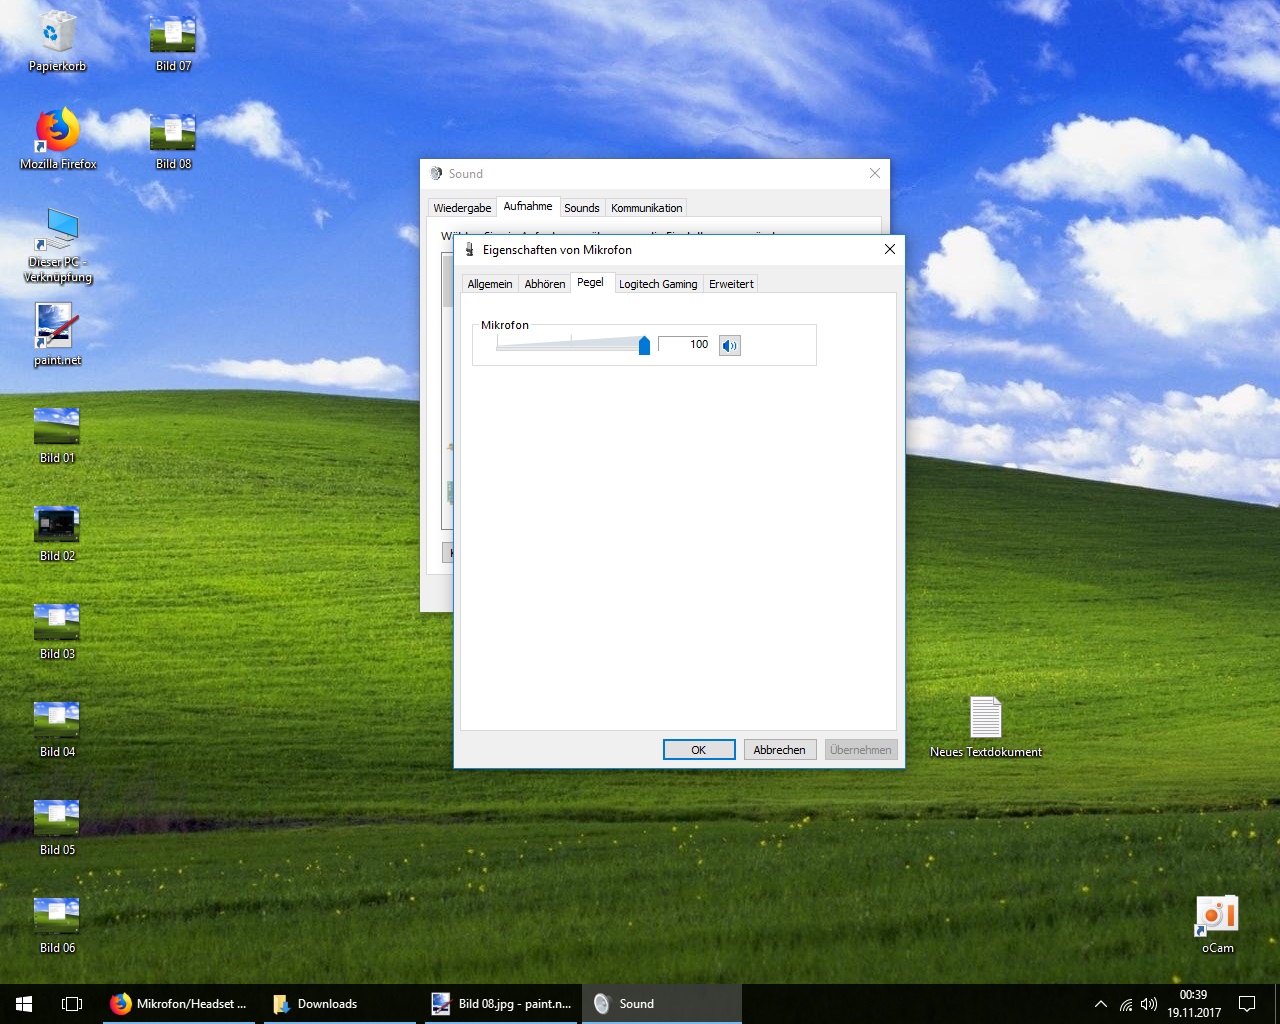Select the Dieser PC shortcut icon
This screenshot has width=1280, height=1024.
click(58, 245)
